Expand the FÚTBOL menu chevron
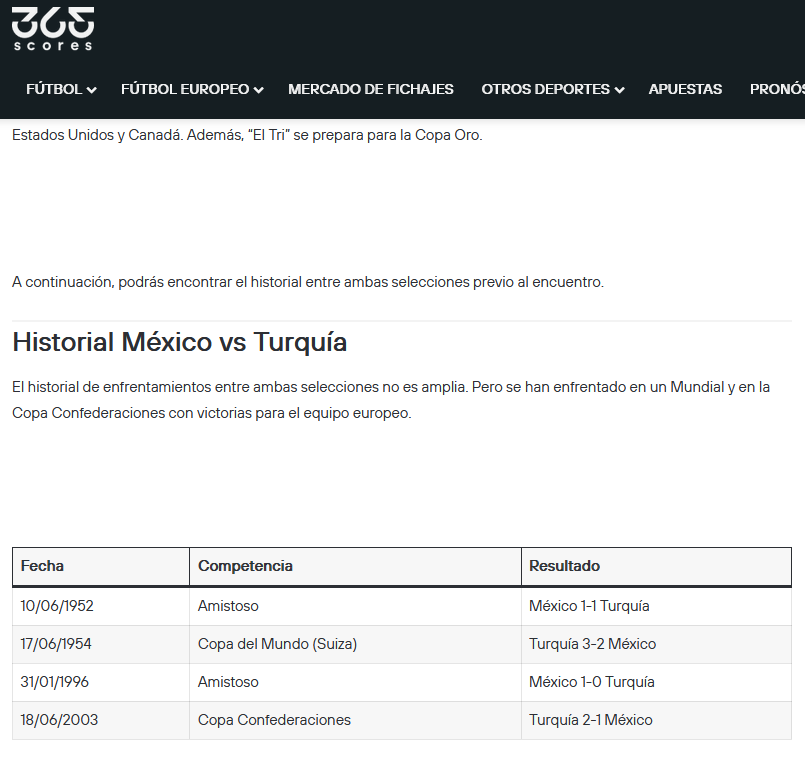 (92, 90)
